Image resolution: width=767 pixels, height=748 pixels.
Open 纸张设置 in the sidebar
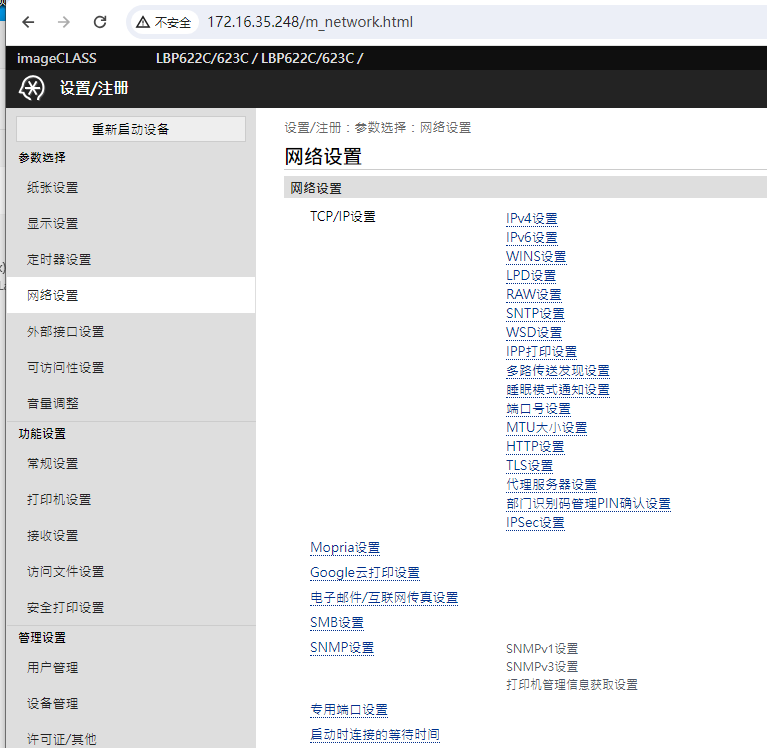tap(53, 187)
